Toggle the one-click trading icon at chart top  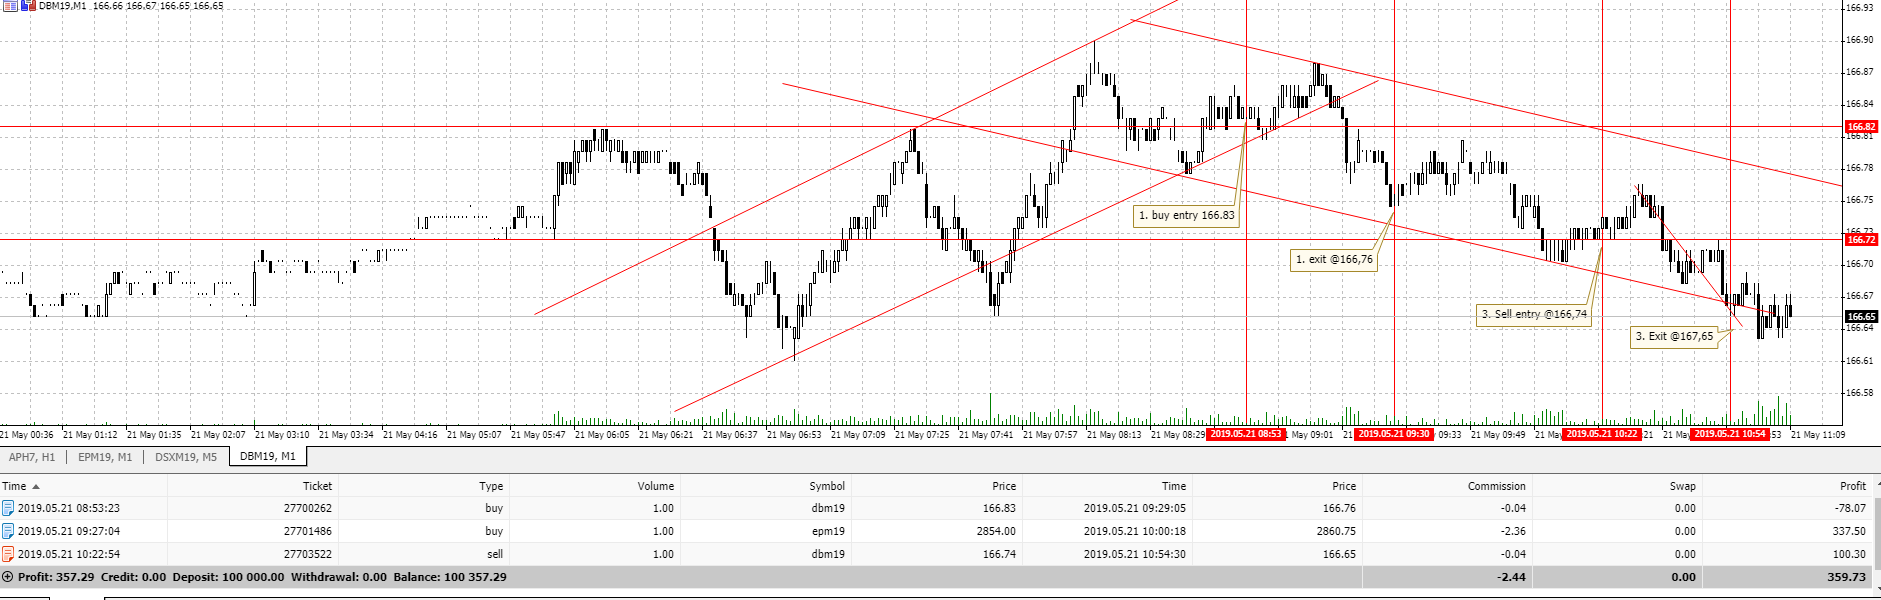tap(28, 6)
